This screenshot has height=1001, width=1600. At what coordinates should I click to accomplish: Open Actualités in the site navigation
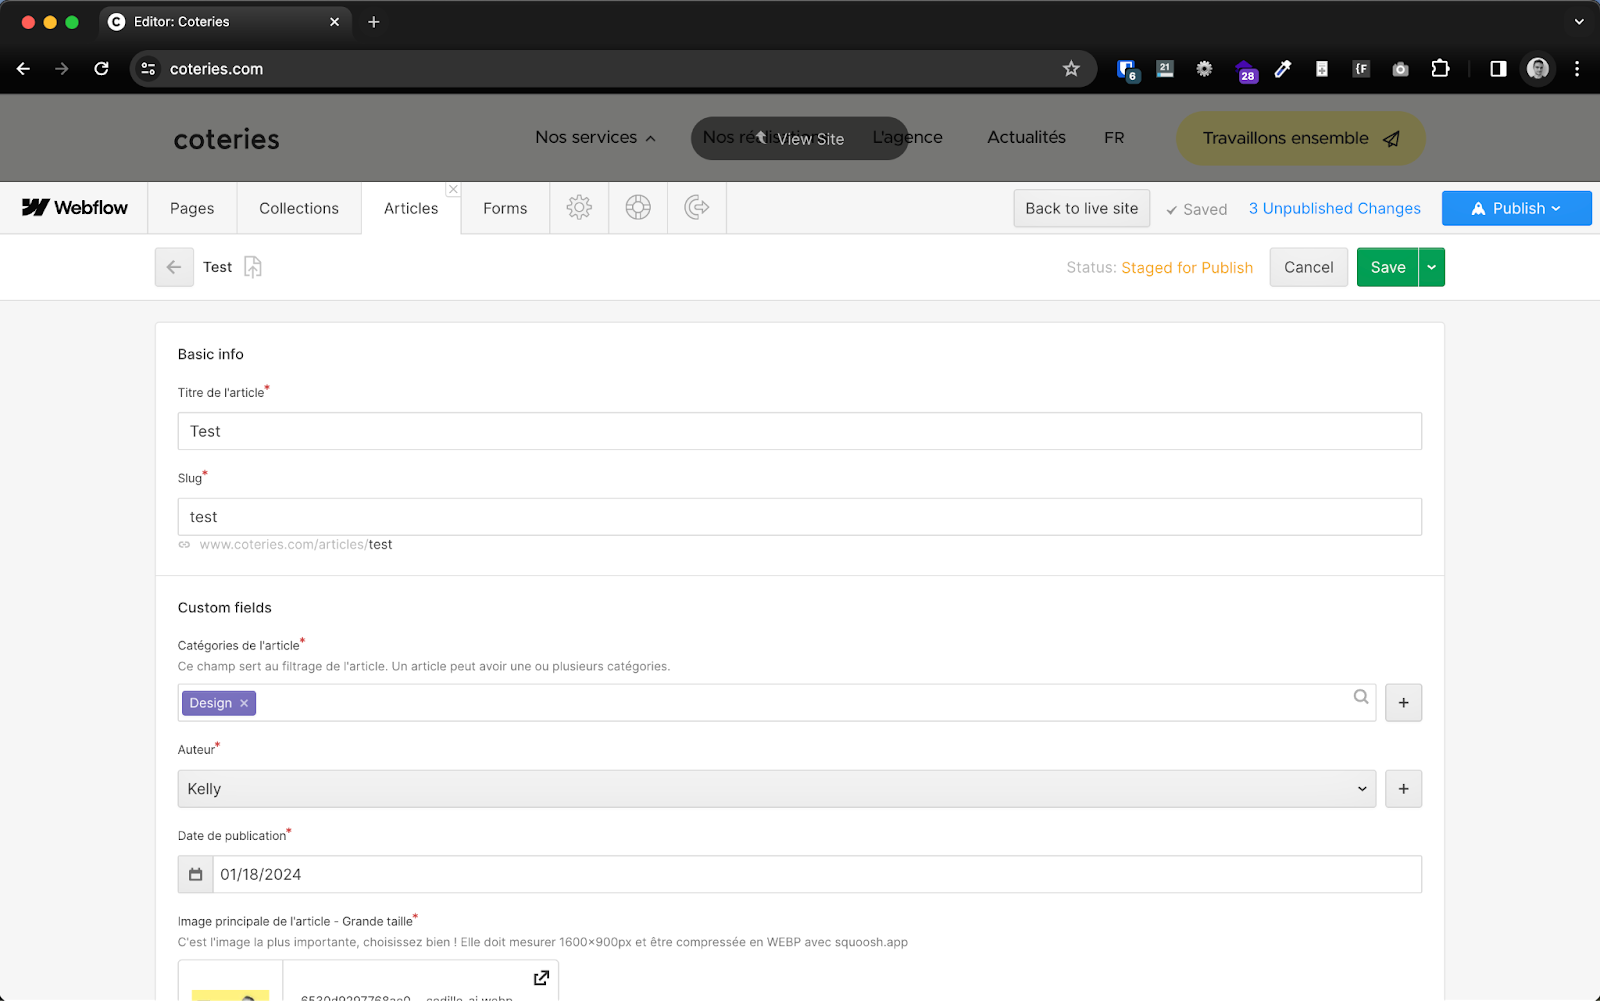click(x=1026, y=137)
